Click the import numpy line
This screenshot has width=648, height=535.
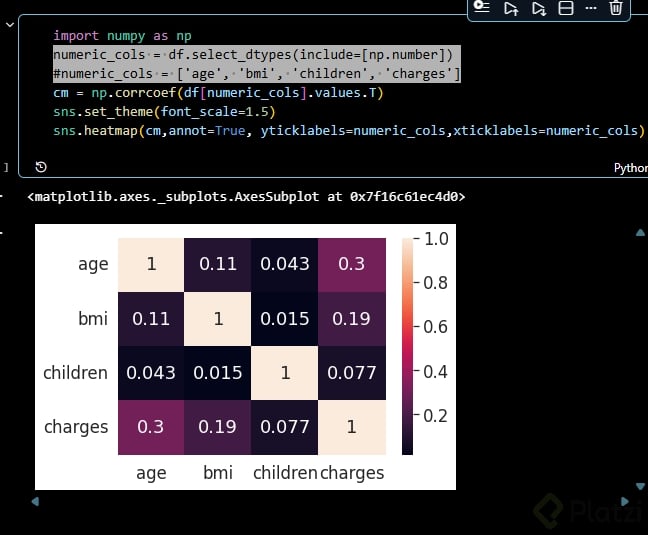click(x=122, y=36)
